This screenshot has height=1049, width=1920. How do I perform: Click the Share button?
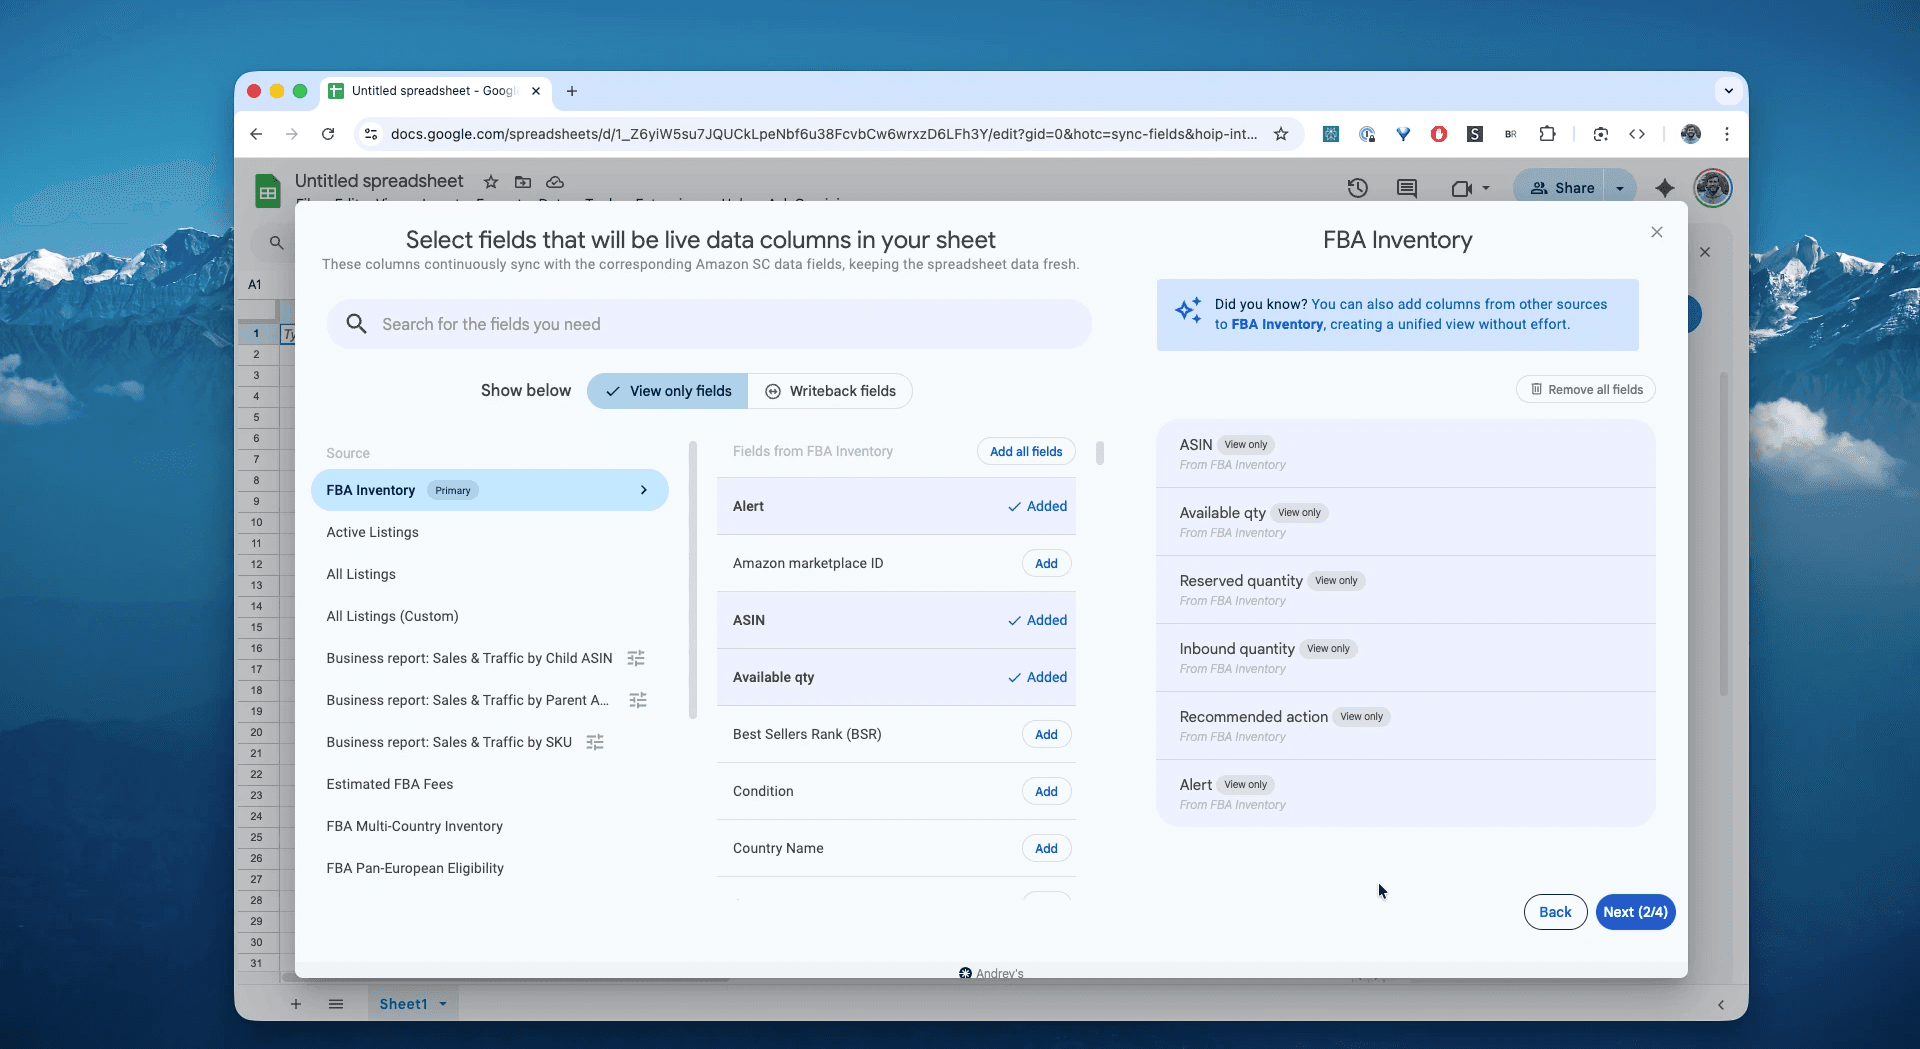[x=1562, y=188]
